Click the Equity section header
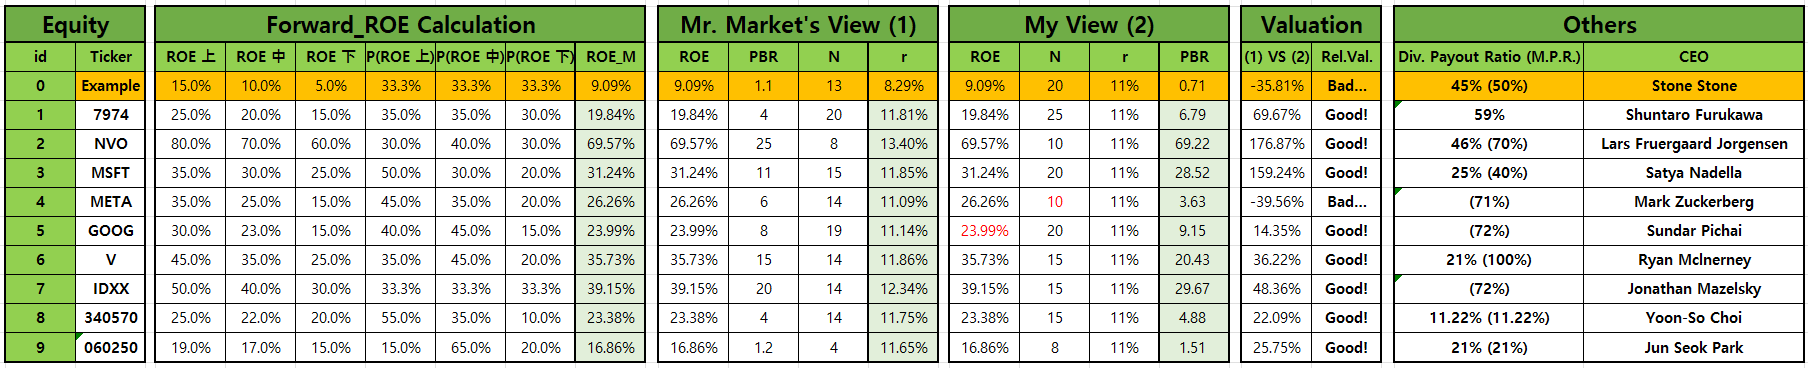This screenshot has height=368, width=1808. (x=75, y=25)
